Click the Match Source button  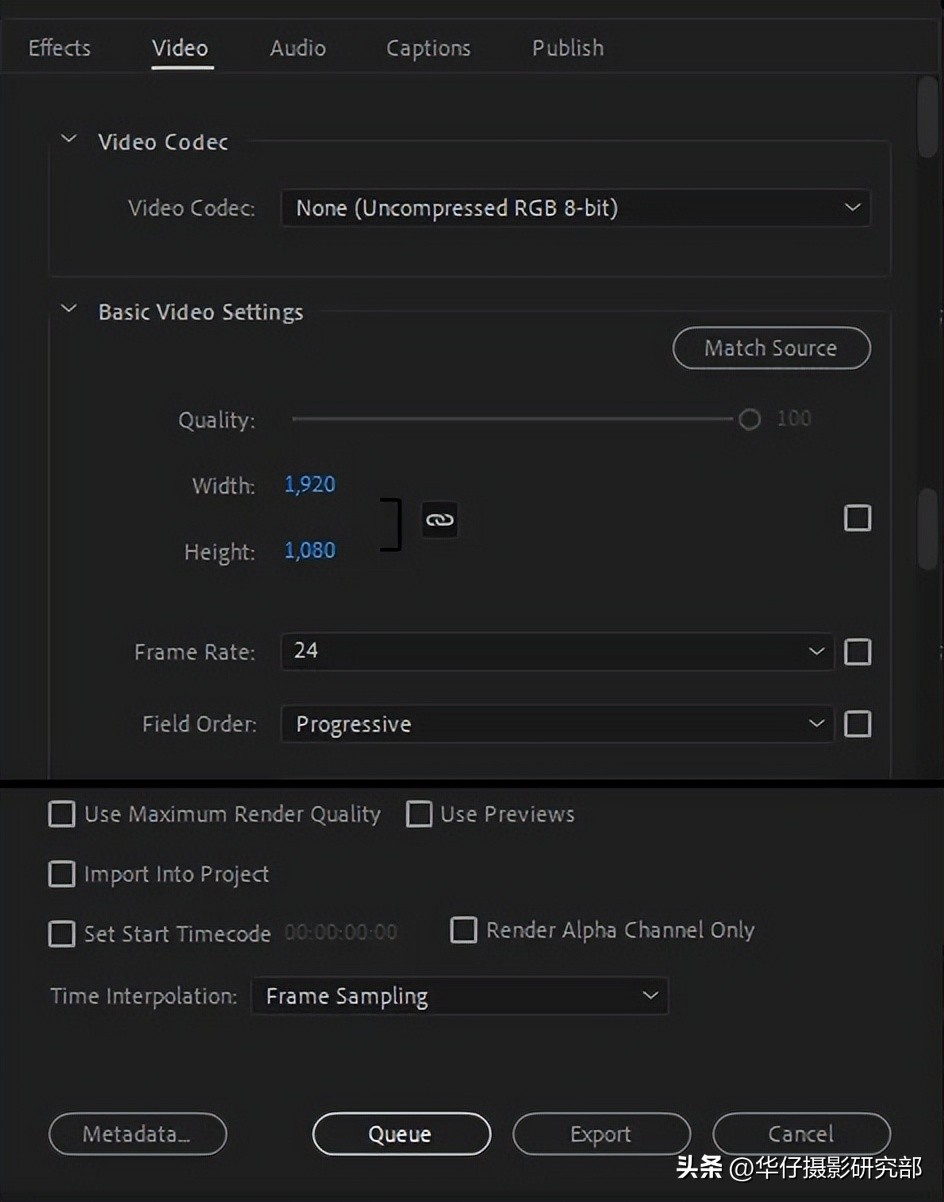click(x=771, y=348)
